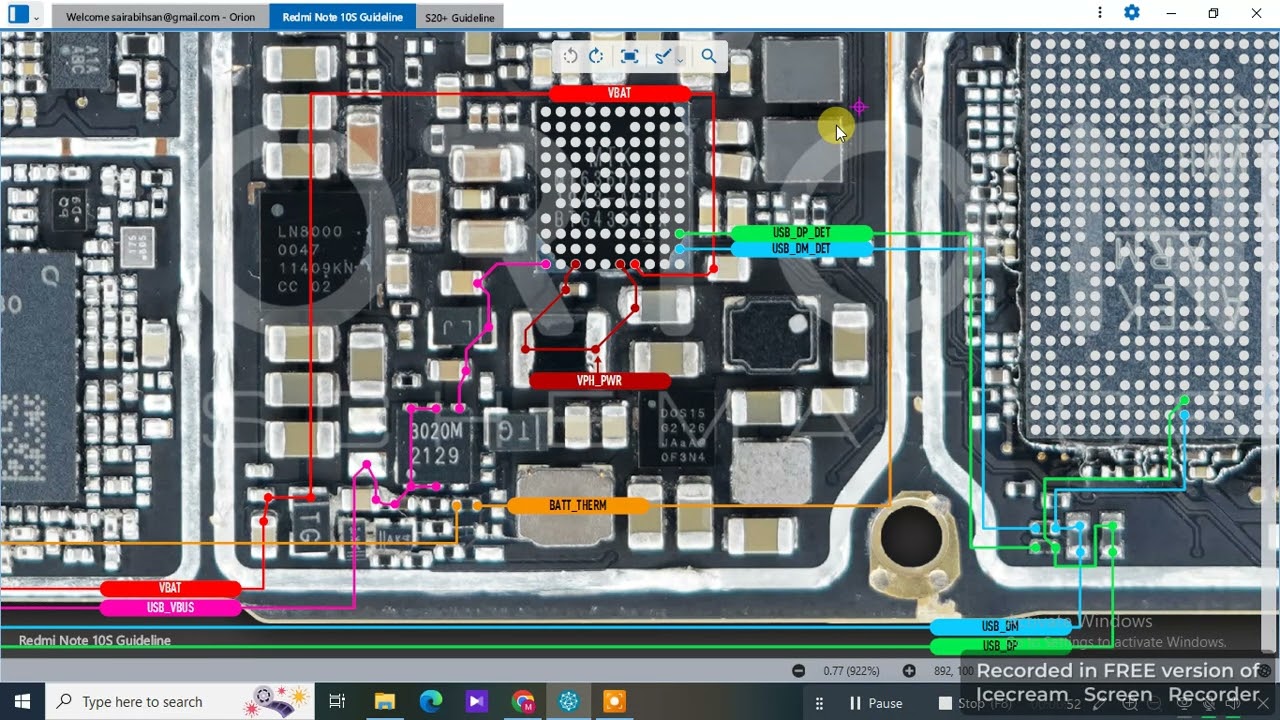Image resolution: width=1280 pixels, height=720 pixels.
Task: Zoom out with the minus button
Action: (x=798, y=671)
